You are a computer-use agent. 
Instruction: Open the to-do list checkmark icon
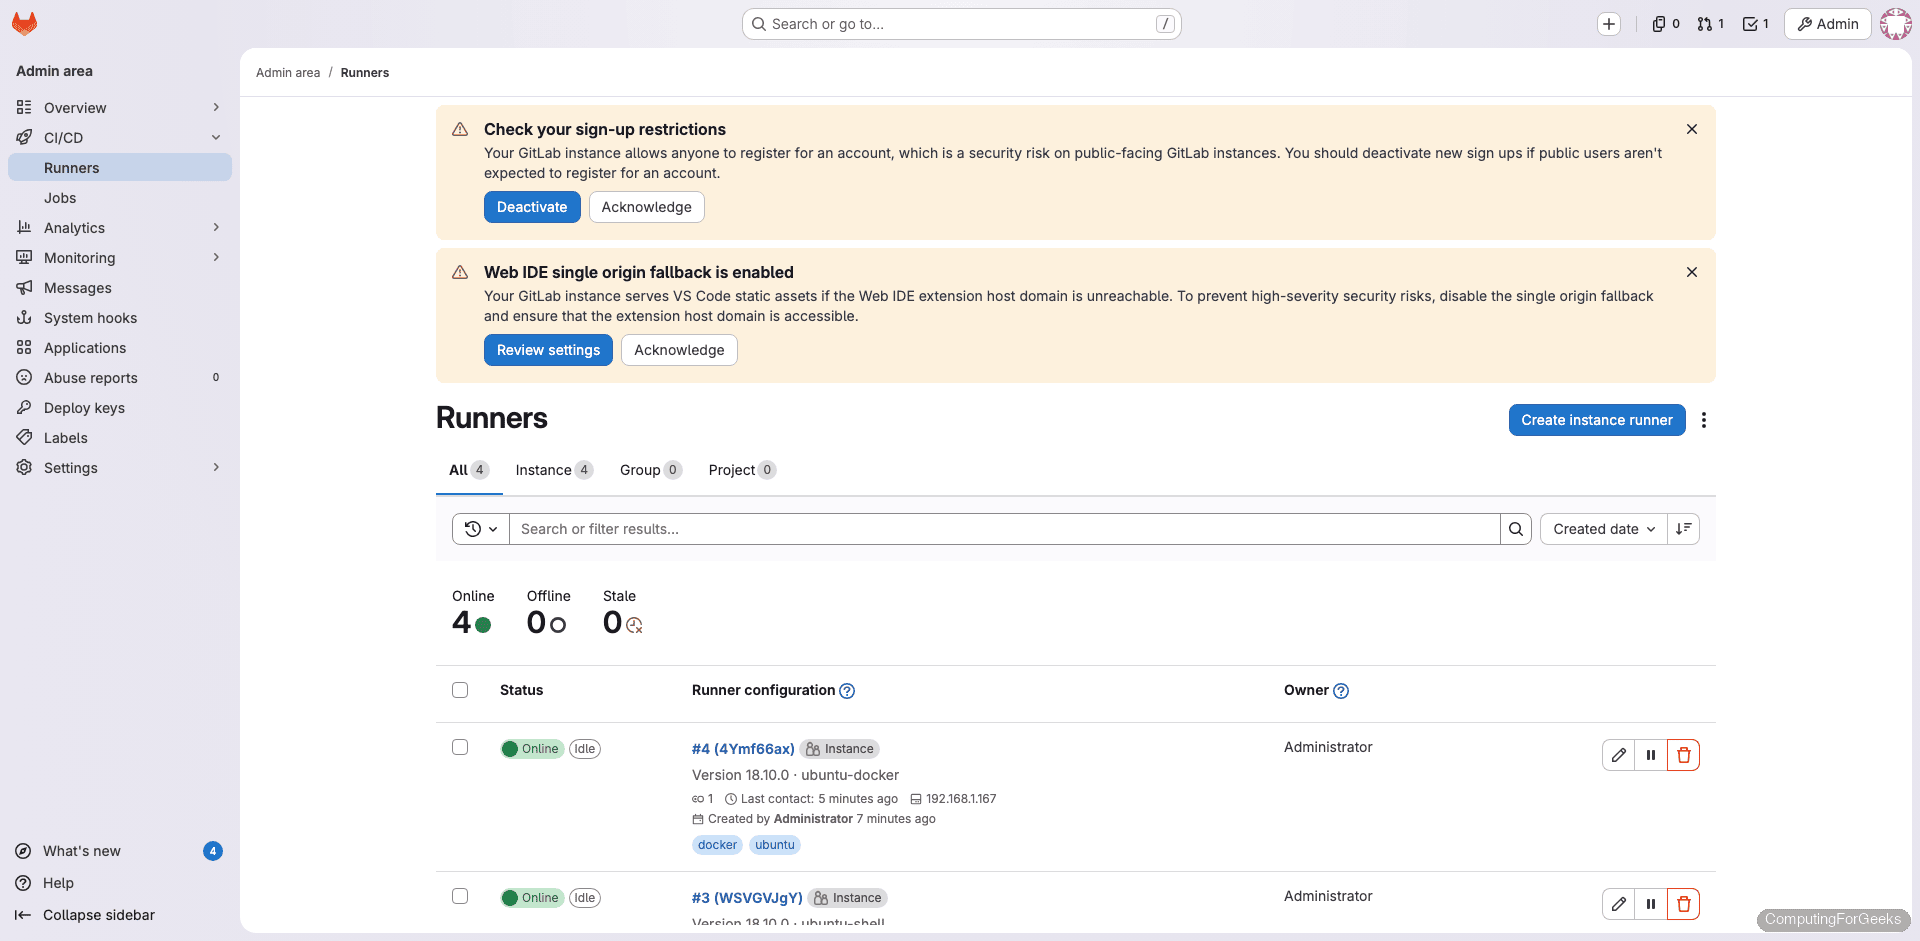(x=1750, y=23)
